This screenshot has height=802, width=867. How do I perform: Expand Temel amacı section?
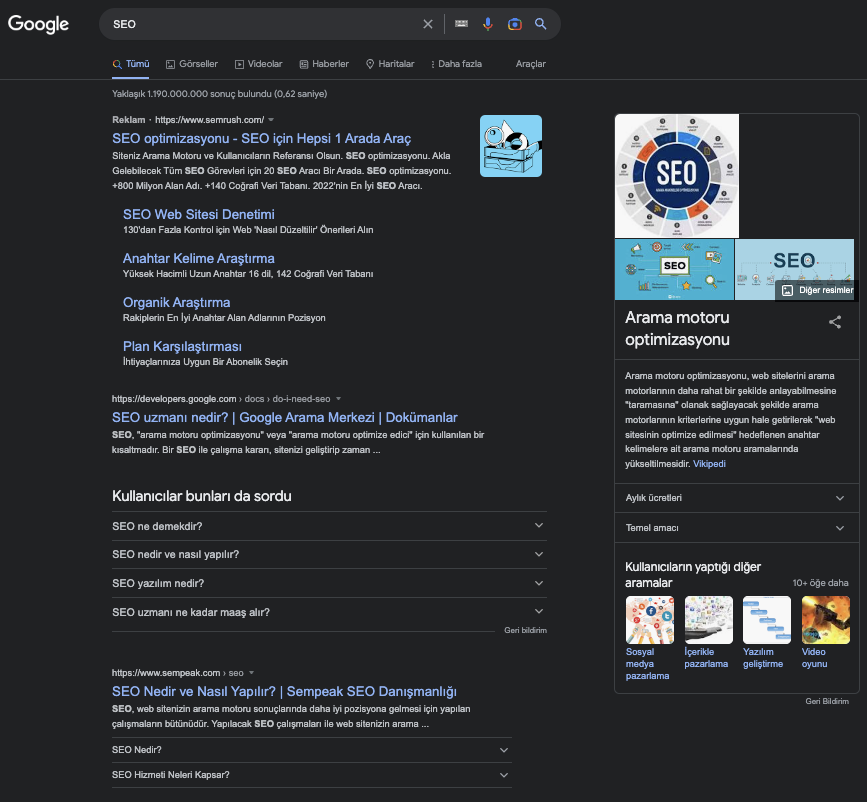pos(735,527)
